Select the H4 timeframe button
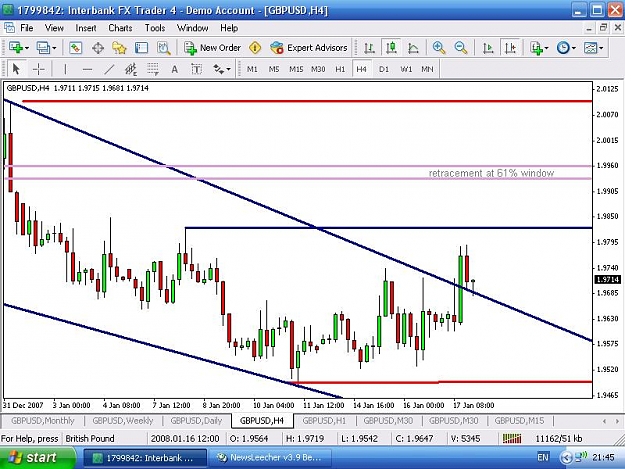Screen dimensions: 625x469 click(x=362, y=69)
